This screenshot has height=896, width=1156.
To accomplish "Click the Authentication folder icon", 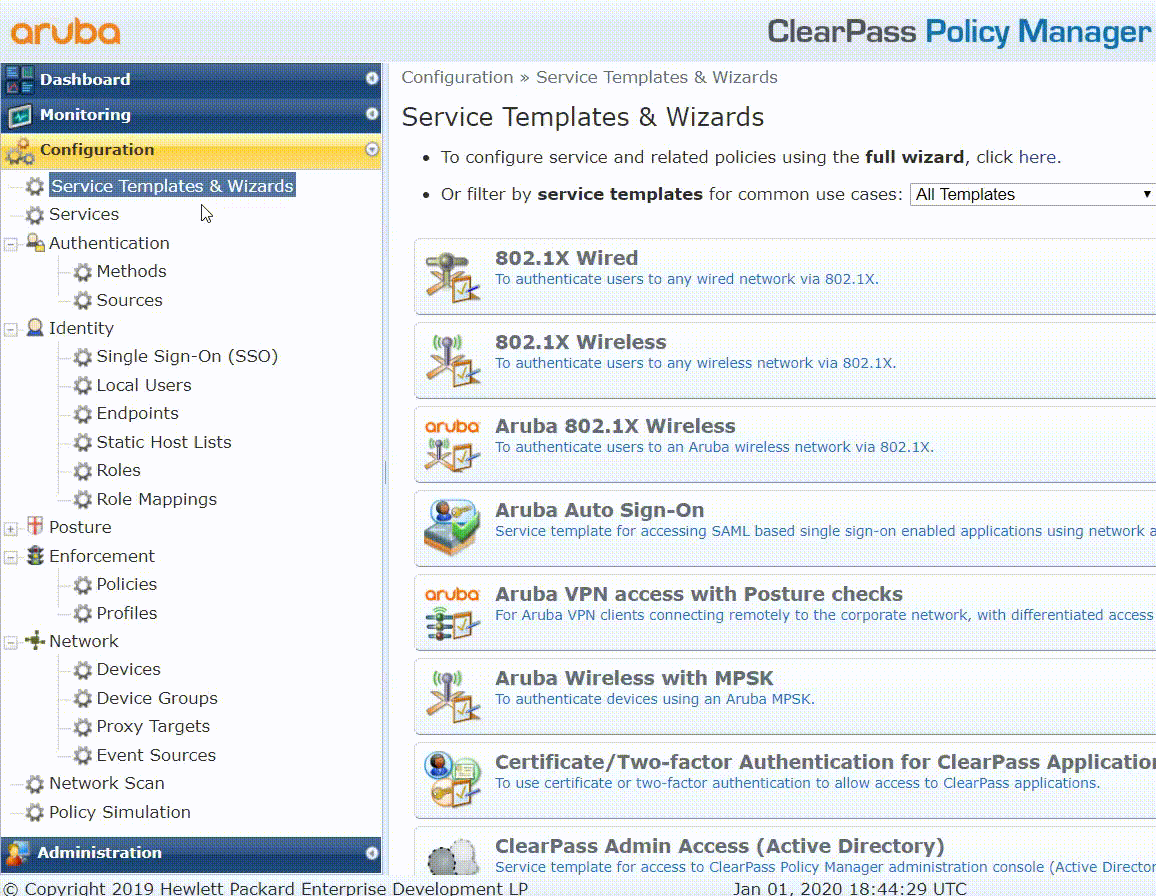I will click(x=35, y=243).
